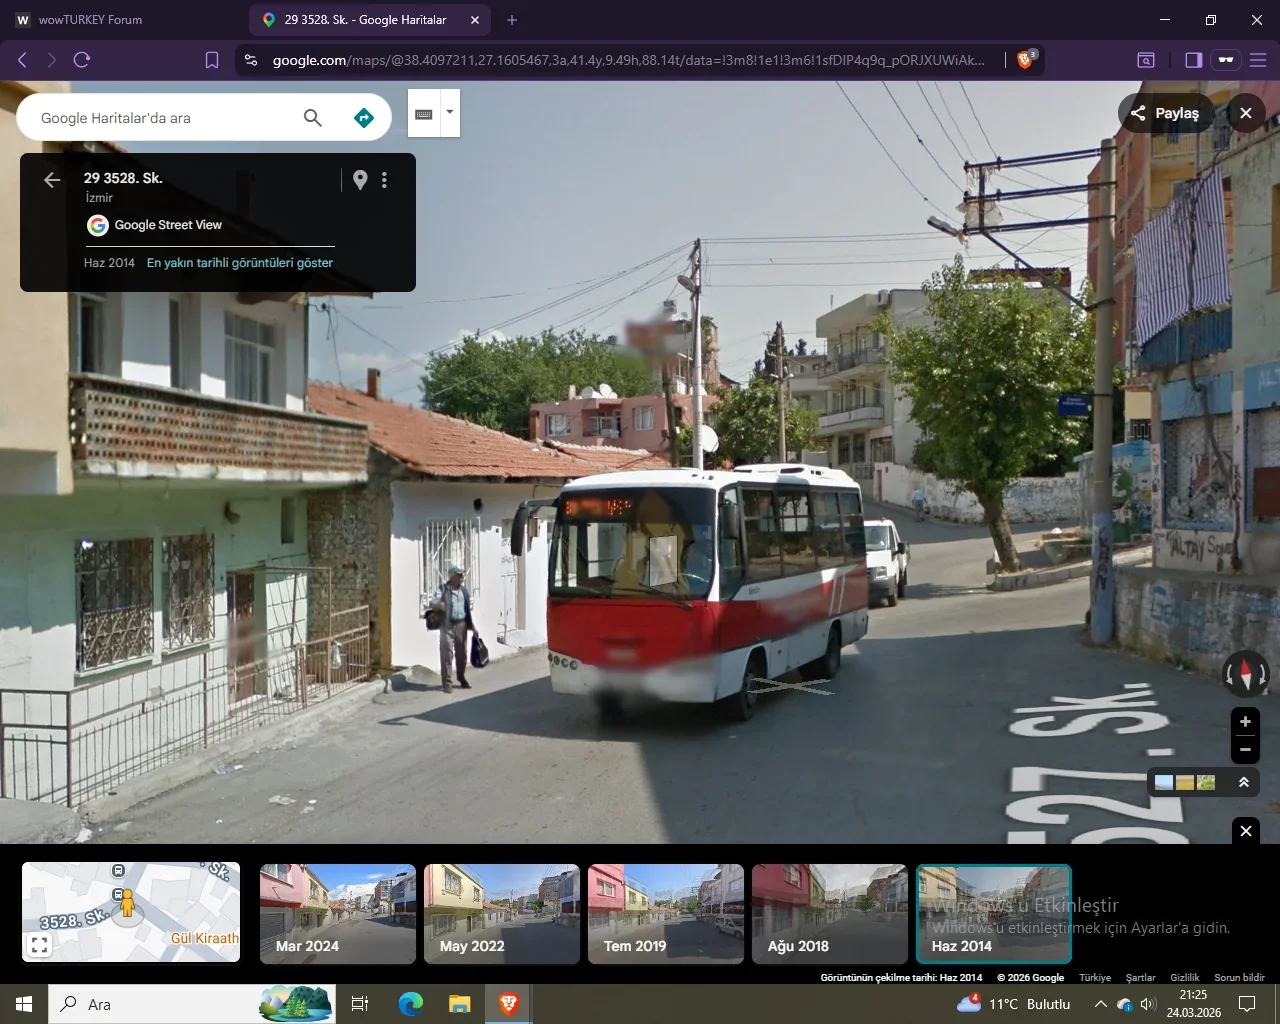Bookmark this page with bookmark icon
This screenshot has height=1024, width=1280.
pos(212,60)
